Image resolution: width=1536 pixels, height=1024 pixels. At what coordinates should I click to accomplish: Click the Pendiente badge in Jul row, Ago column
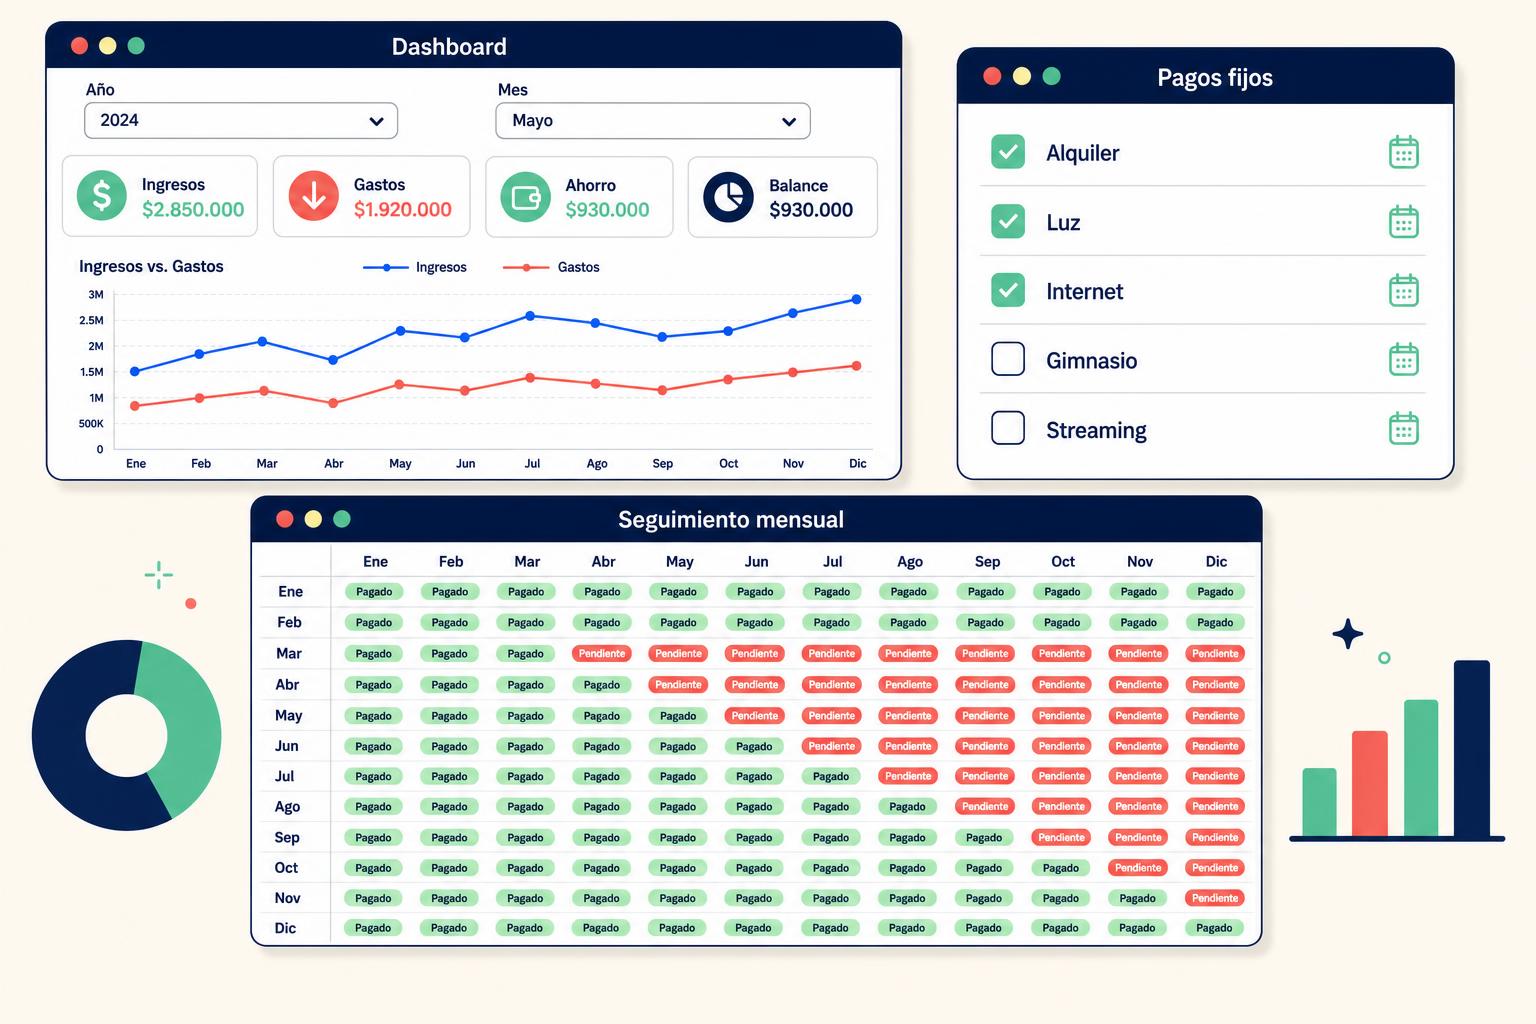[x=908, y=776]
